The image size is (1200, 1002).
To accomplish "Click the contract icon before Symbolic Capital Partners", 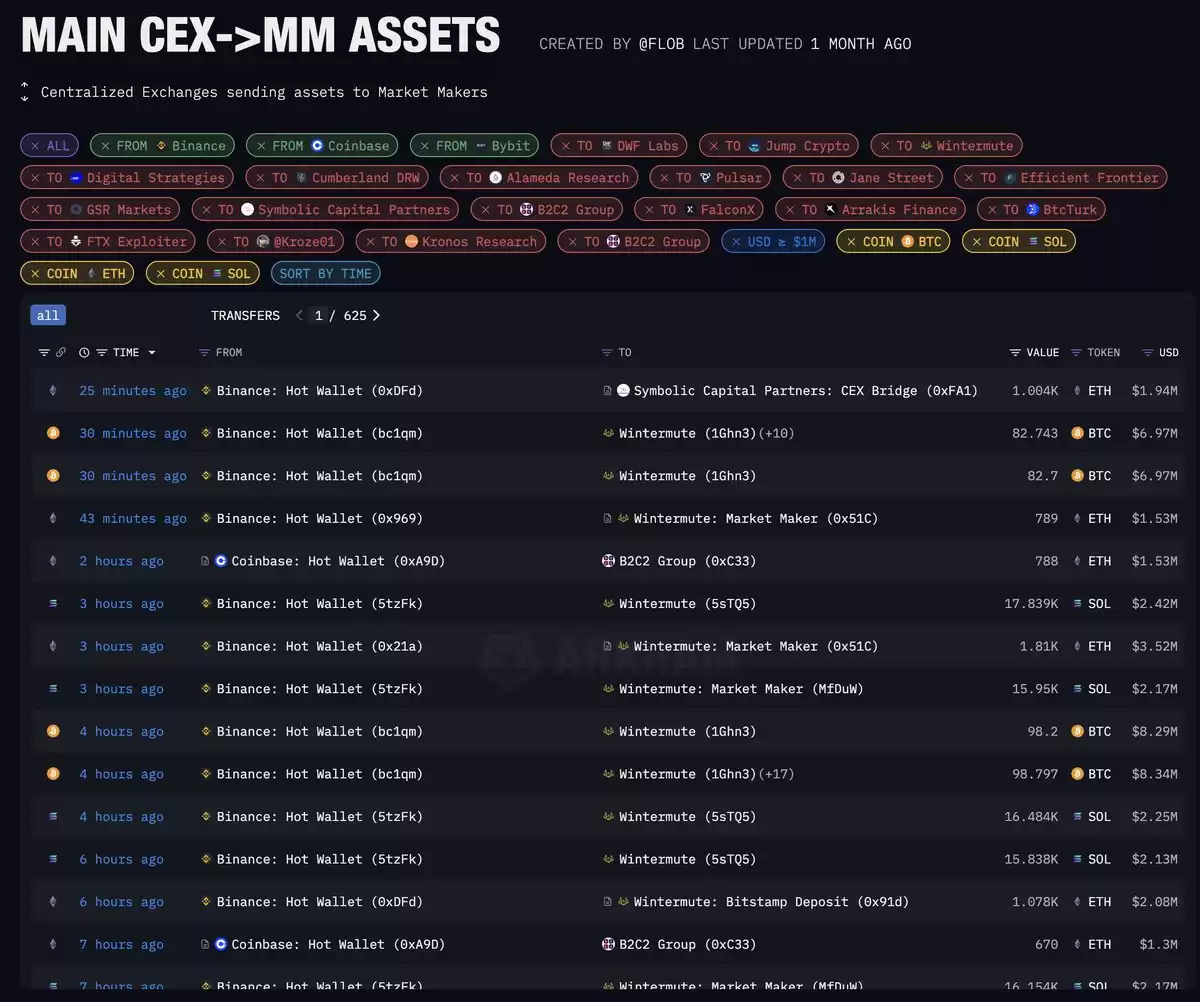I will click(x=607, y=391).
